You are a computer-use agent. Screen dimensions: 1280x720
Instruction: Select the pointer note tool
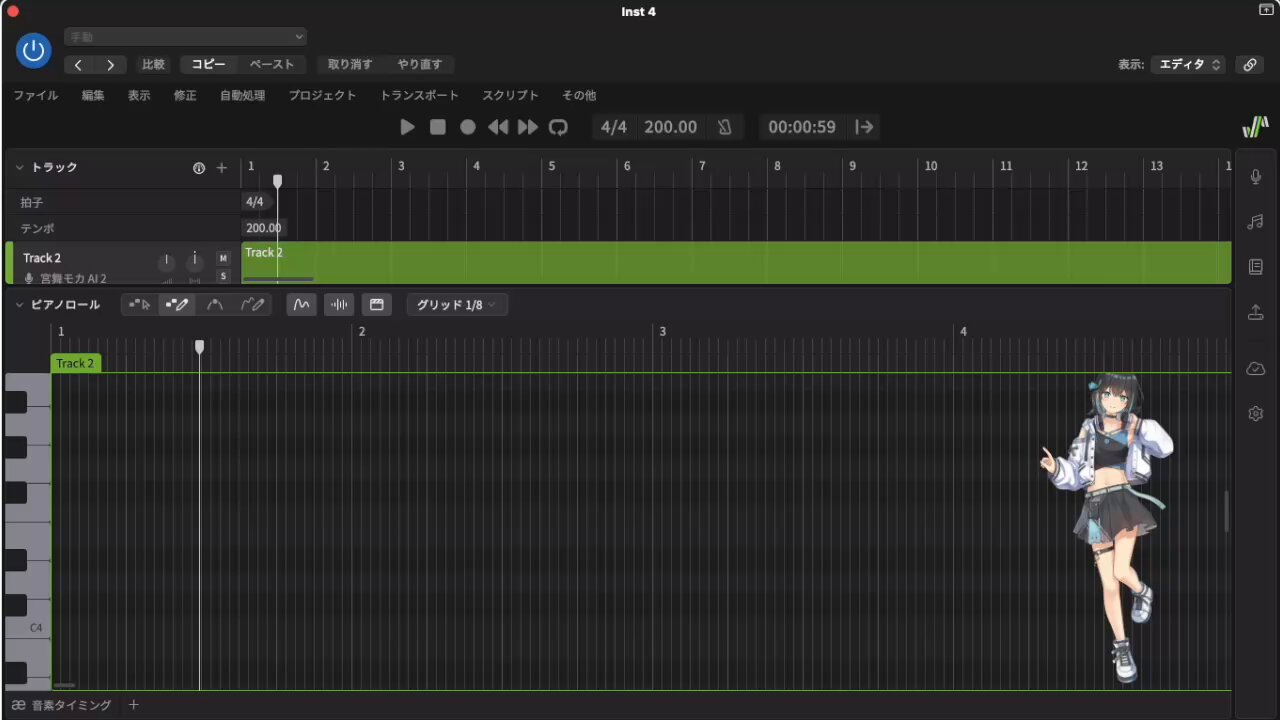140,305
